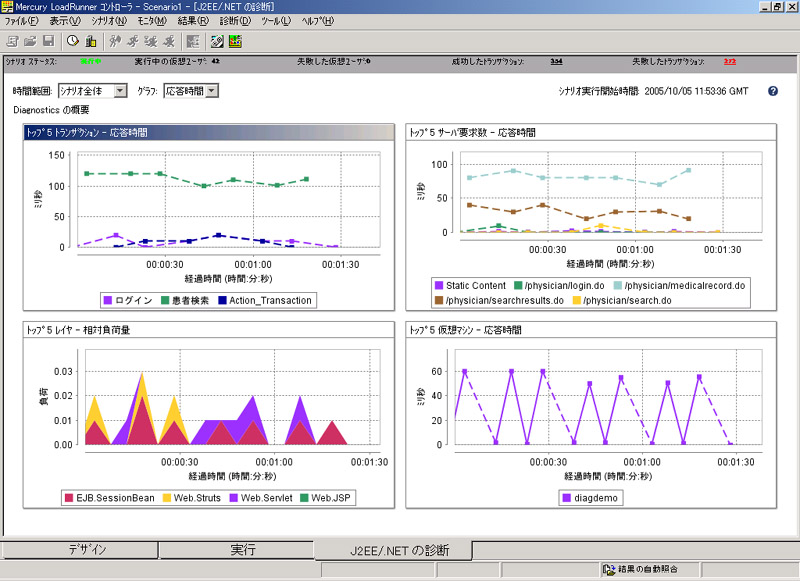Screen dimensions: 800x581
Task: Select the トップ5 レイヤ - 相対負荷量 panel header
Action: [x=209, y=330]
